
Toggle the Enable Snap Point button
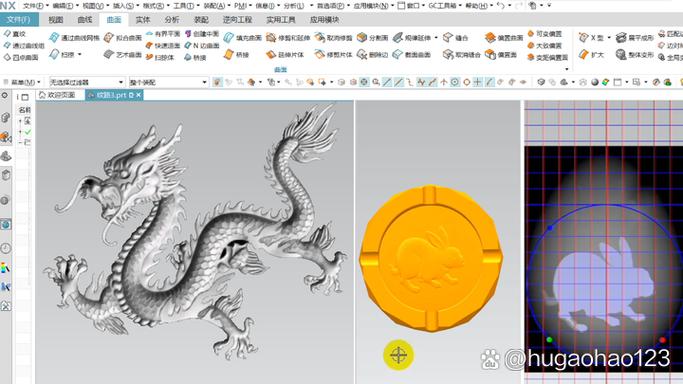click(364, 82)
